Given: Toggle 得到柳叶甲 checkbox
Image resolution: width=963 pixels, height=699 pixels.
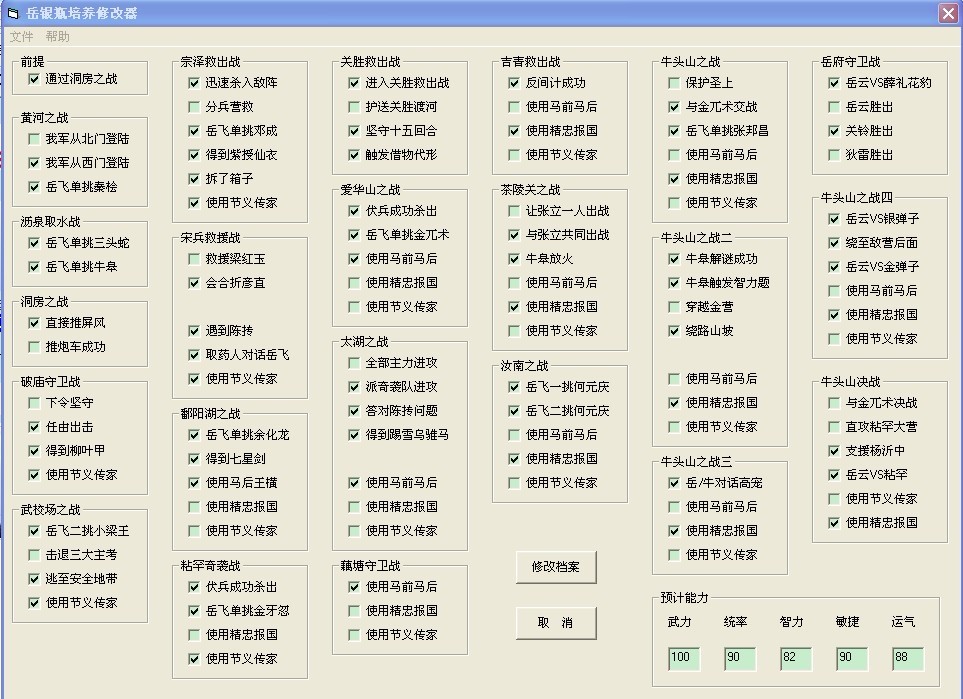Looking at the screenshot, I should pyautogui.click(x=34, y=451).
